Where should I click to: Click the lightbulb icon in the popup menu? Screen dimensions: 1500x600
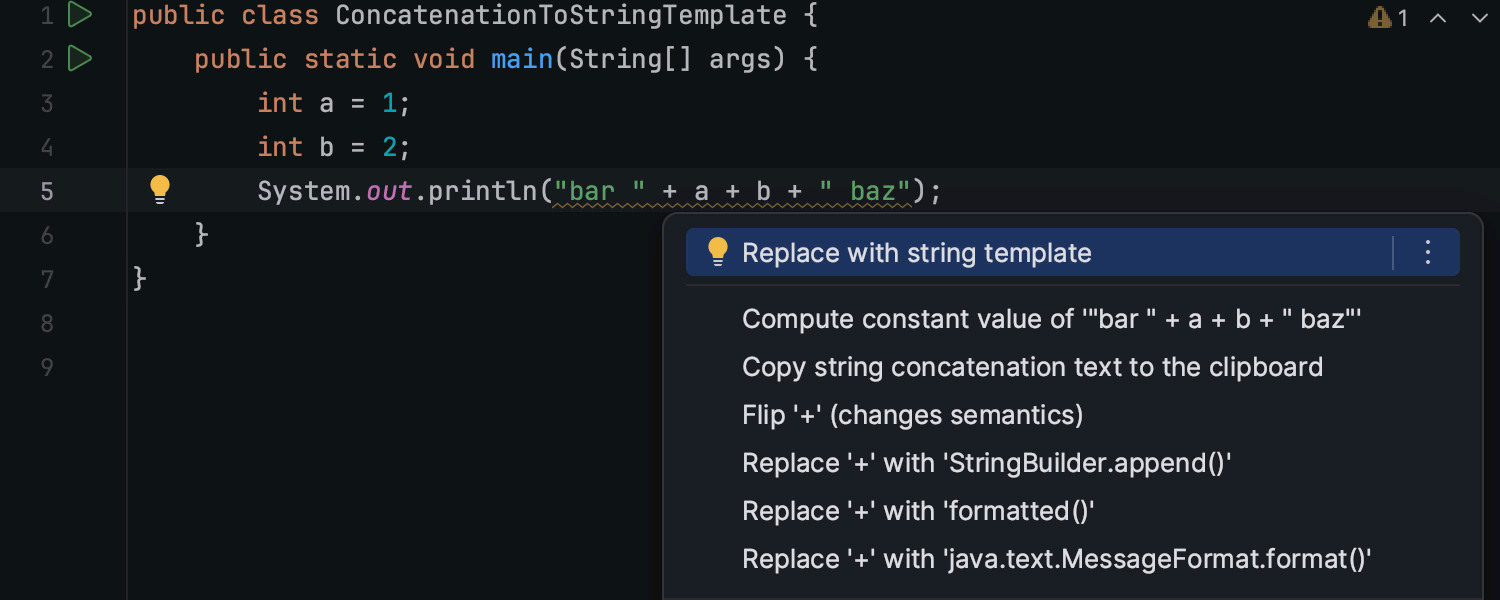717,253
